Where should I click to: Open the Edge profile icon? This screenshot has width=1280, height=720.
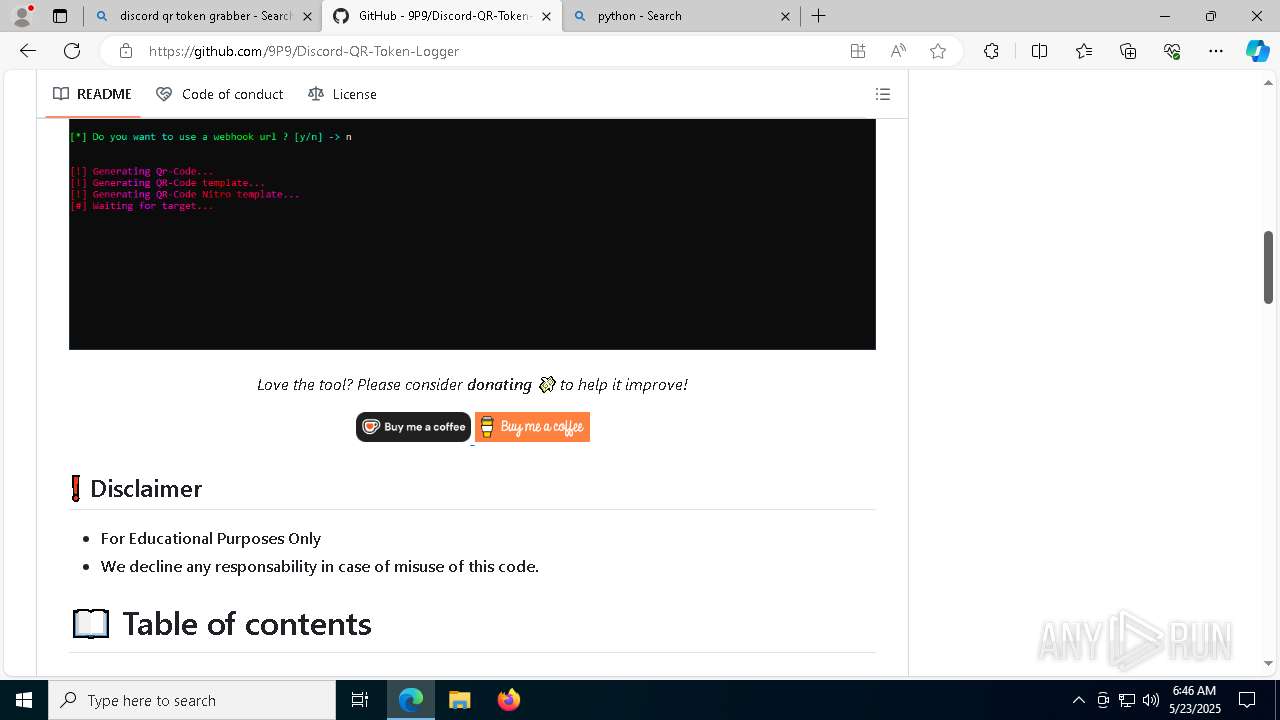(x=21, y=16)
